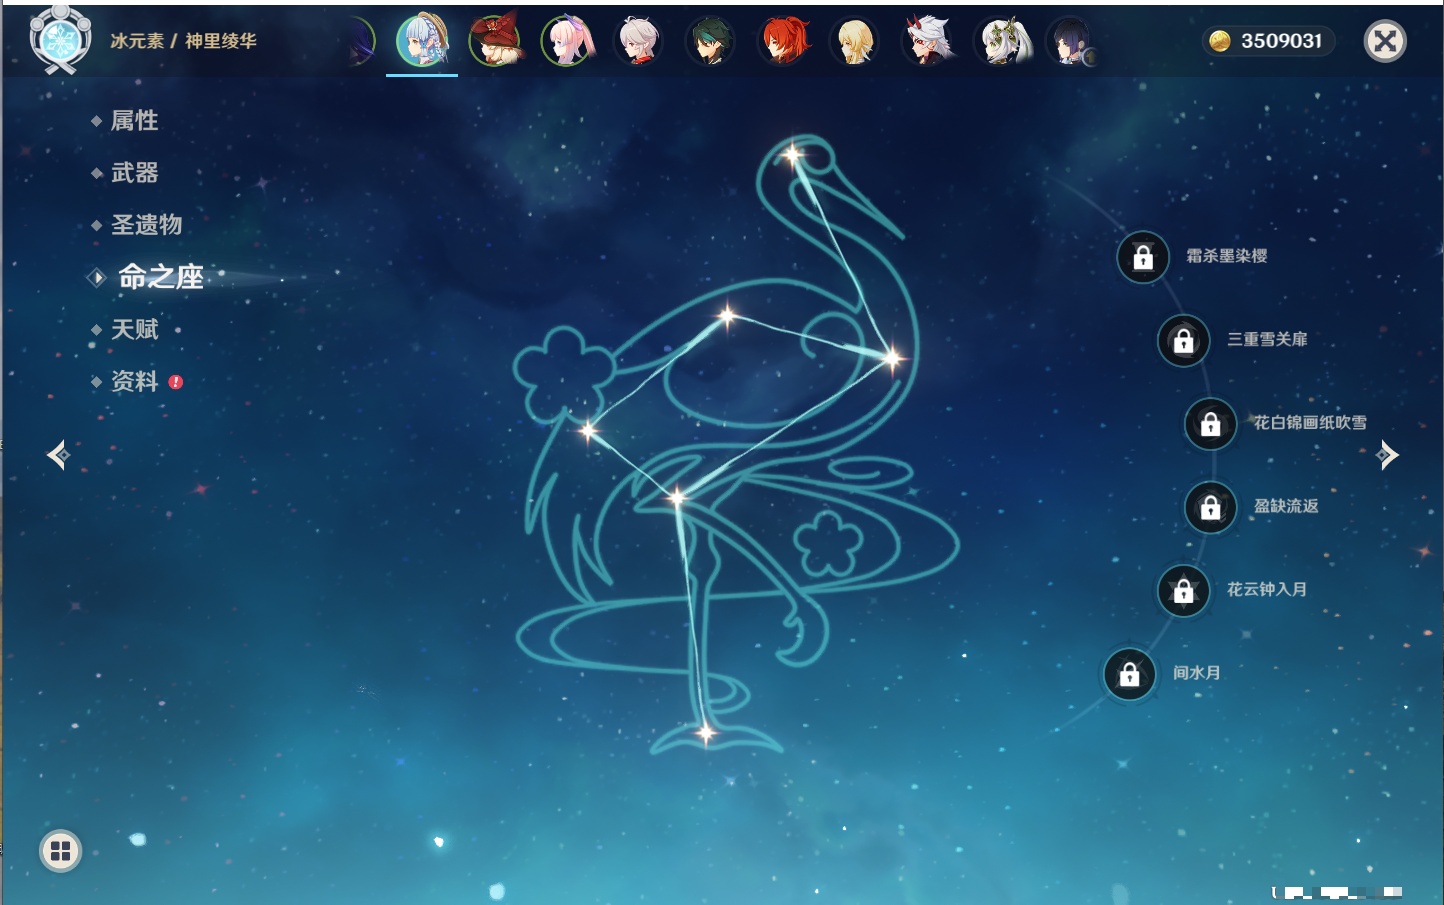Switch to the 天赋 talents page
Screen dimensions: 1444x905
(x=134, y=330)
